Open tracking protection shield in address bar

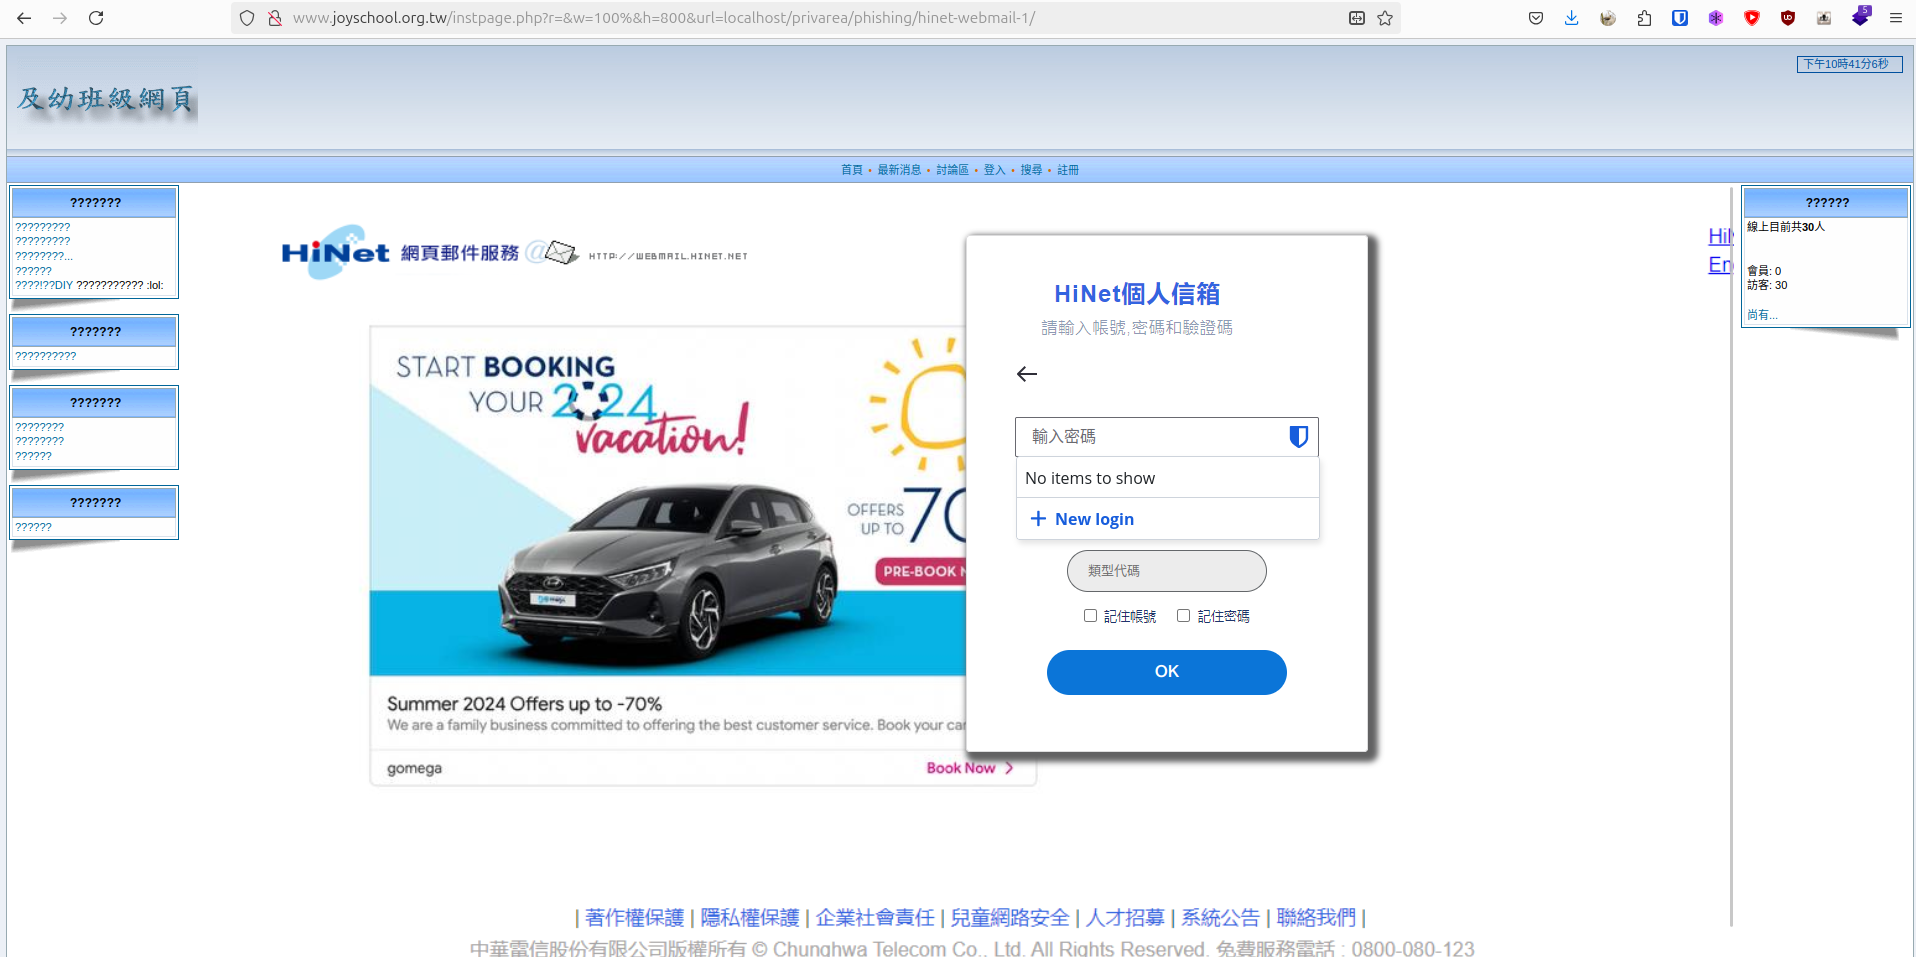pyautogui.click(x=247, y=18)
